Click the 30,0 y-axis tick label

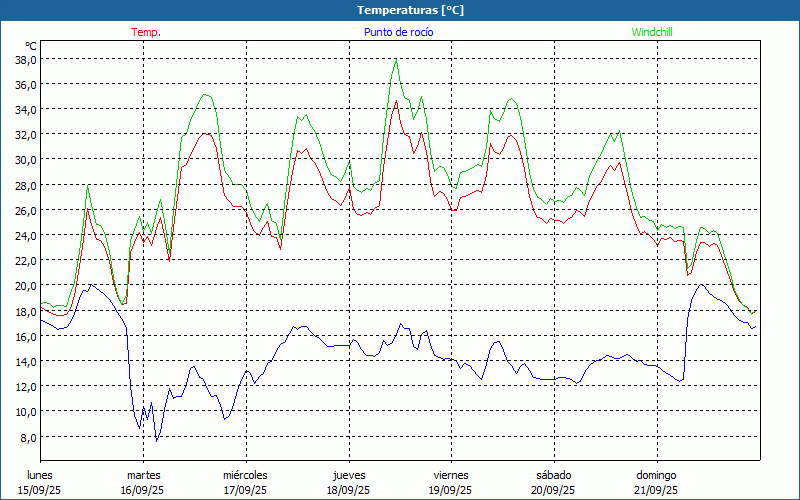pos(26,160)
